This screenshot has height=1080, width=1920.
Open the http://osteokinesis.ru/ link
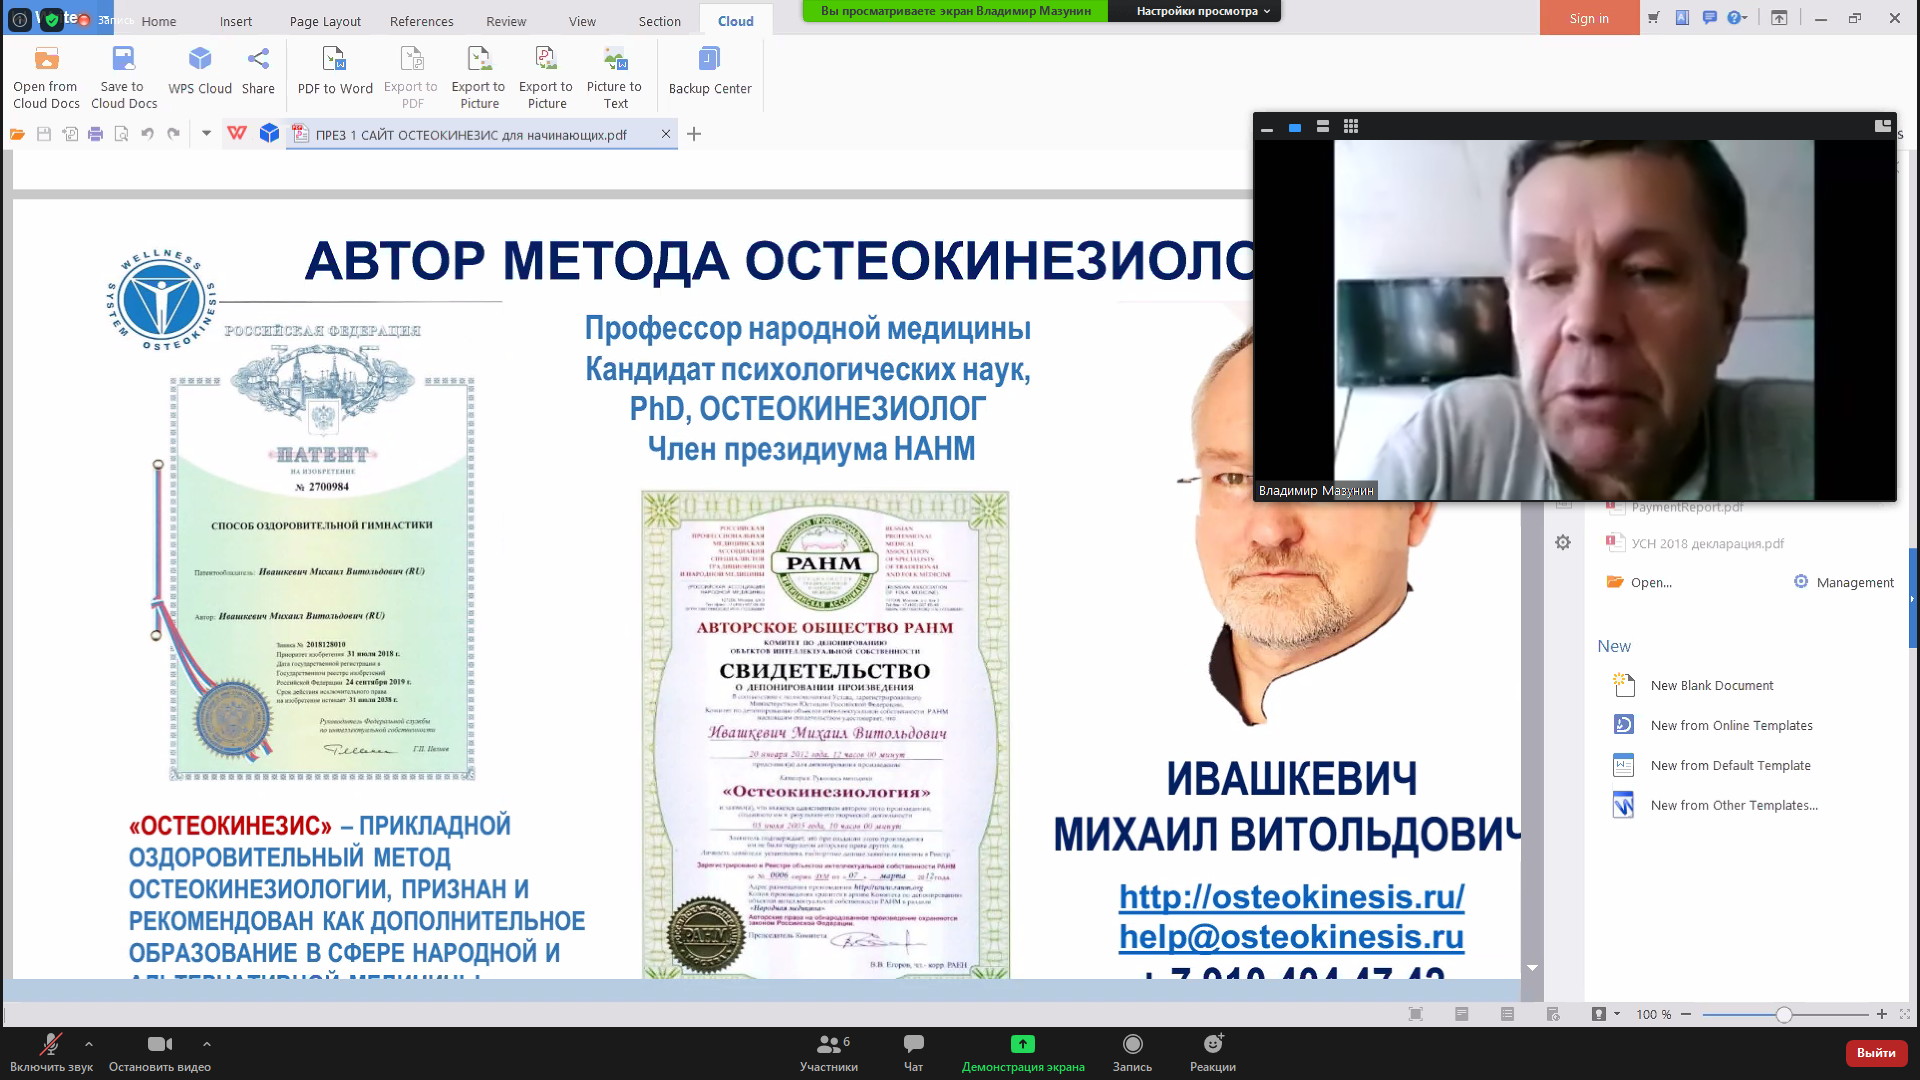point(1291,896)
